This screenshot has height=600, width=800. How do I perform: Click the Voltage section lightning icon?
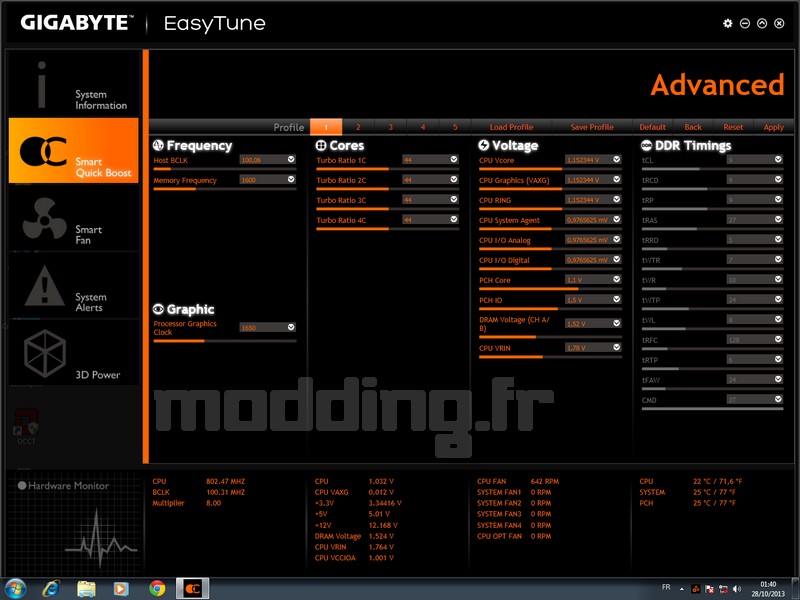point(484,145)
